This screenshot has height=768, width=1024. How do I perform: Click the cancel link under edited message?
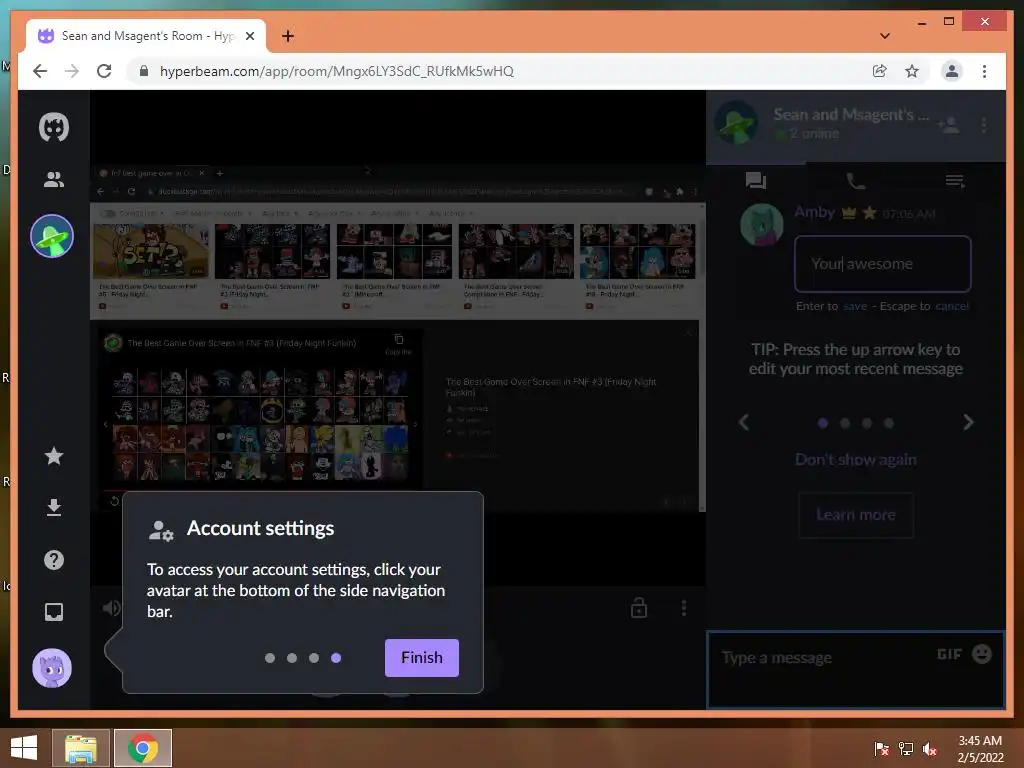point(952,306)
